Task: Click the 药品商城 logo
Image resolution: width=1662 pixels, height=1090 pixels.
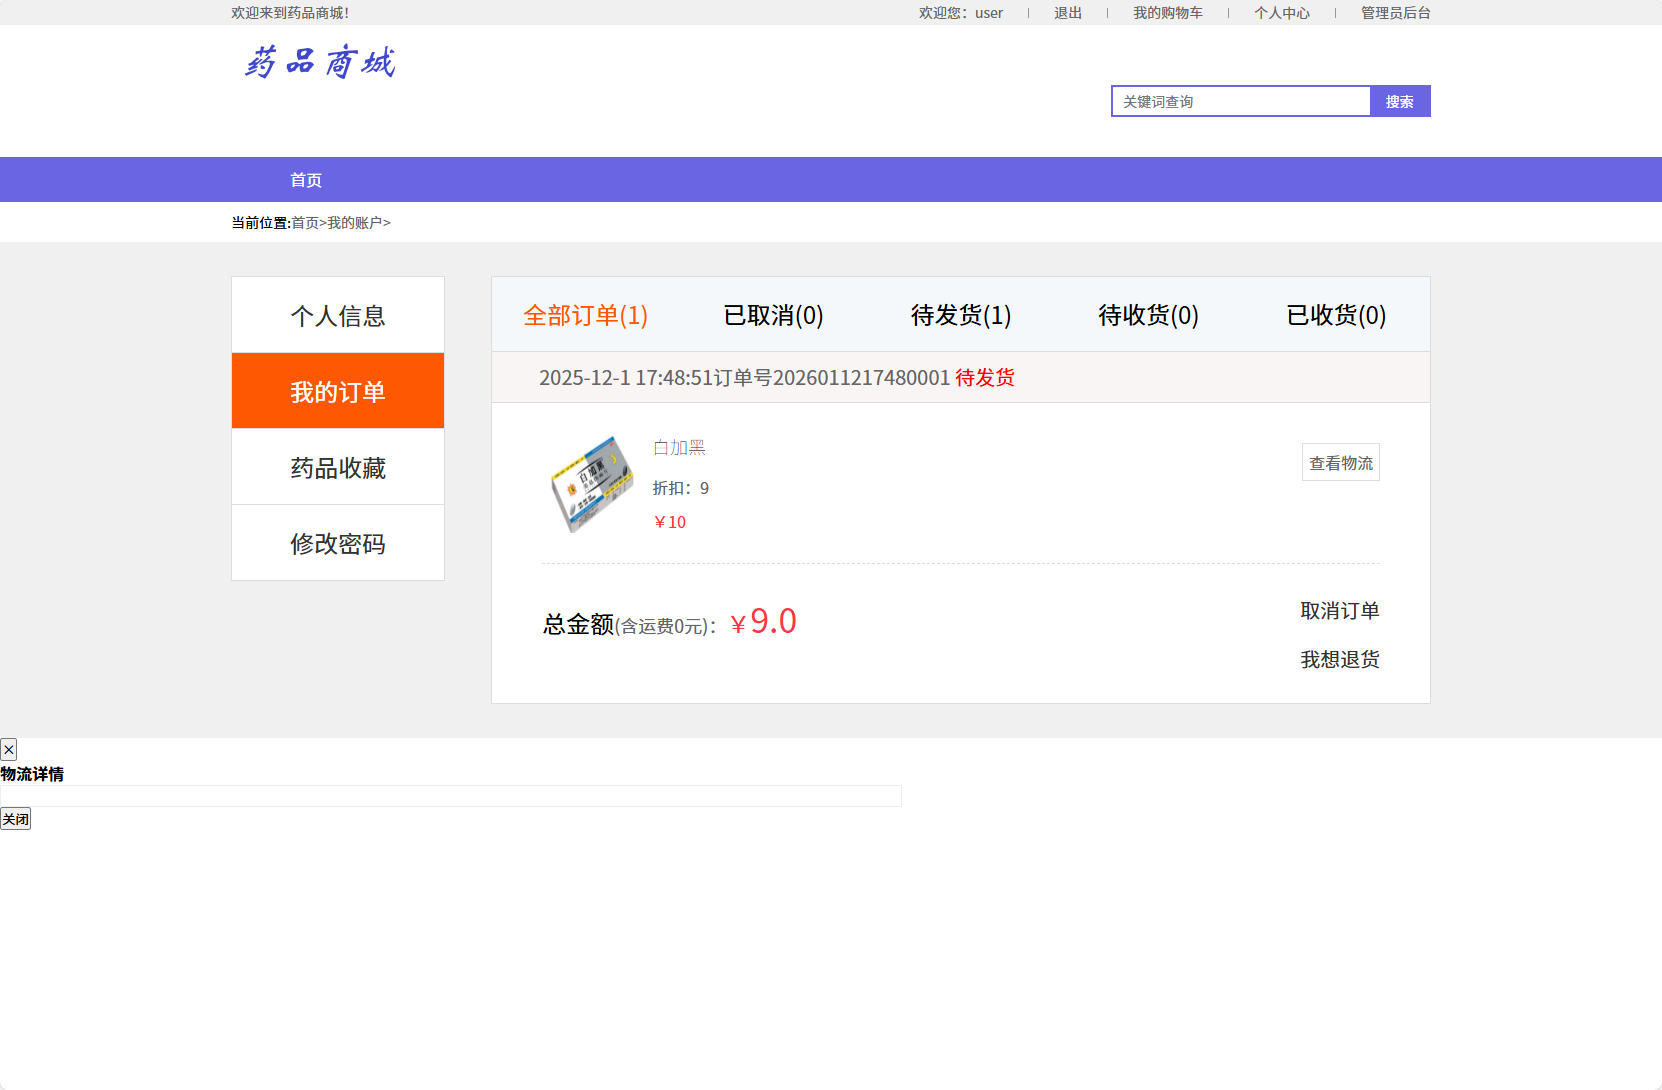Action: pyautogui.click(x=320, y=63)
